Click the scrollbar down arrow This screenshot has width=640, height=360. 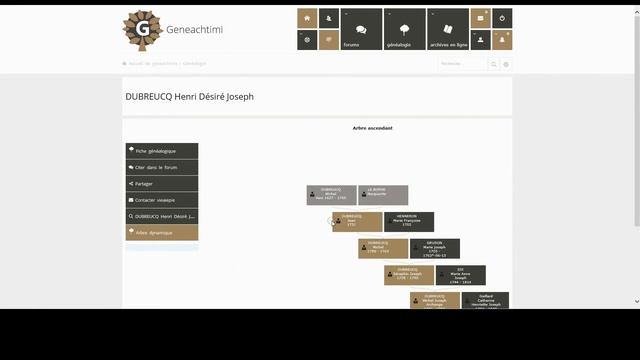click(637, 302)
